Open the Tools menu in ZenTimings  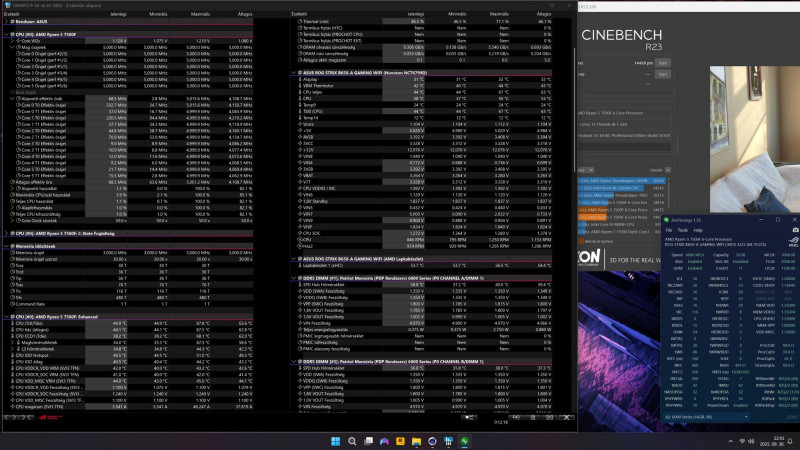[x=682, y=230]
